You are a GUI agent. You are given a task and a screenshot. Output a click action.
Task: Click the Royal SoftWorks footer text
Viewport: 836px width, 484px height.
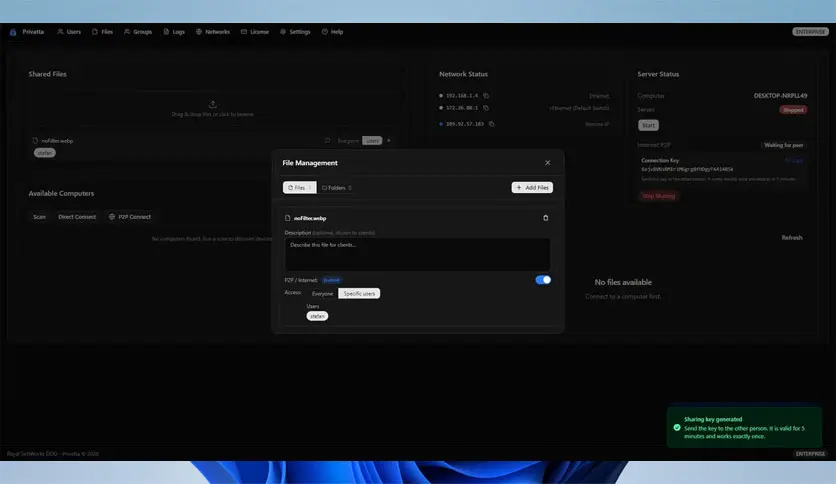(53, 454)
